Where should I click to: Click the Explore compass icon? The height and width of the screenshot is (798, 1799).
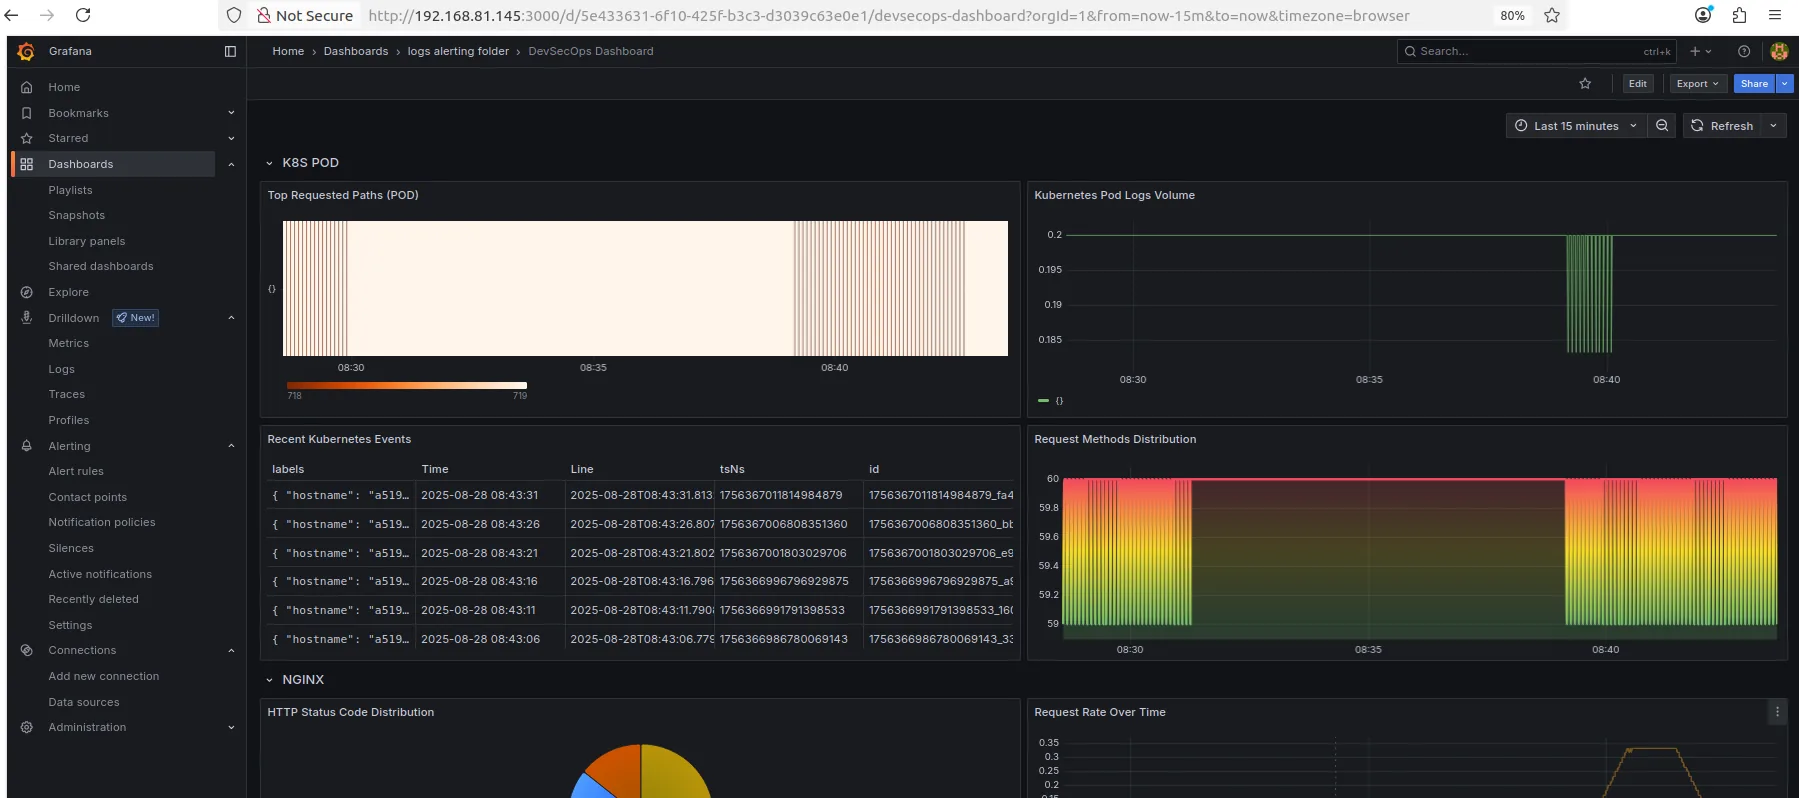(27, 292)
